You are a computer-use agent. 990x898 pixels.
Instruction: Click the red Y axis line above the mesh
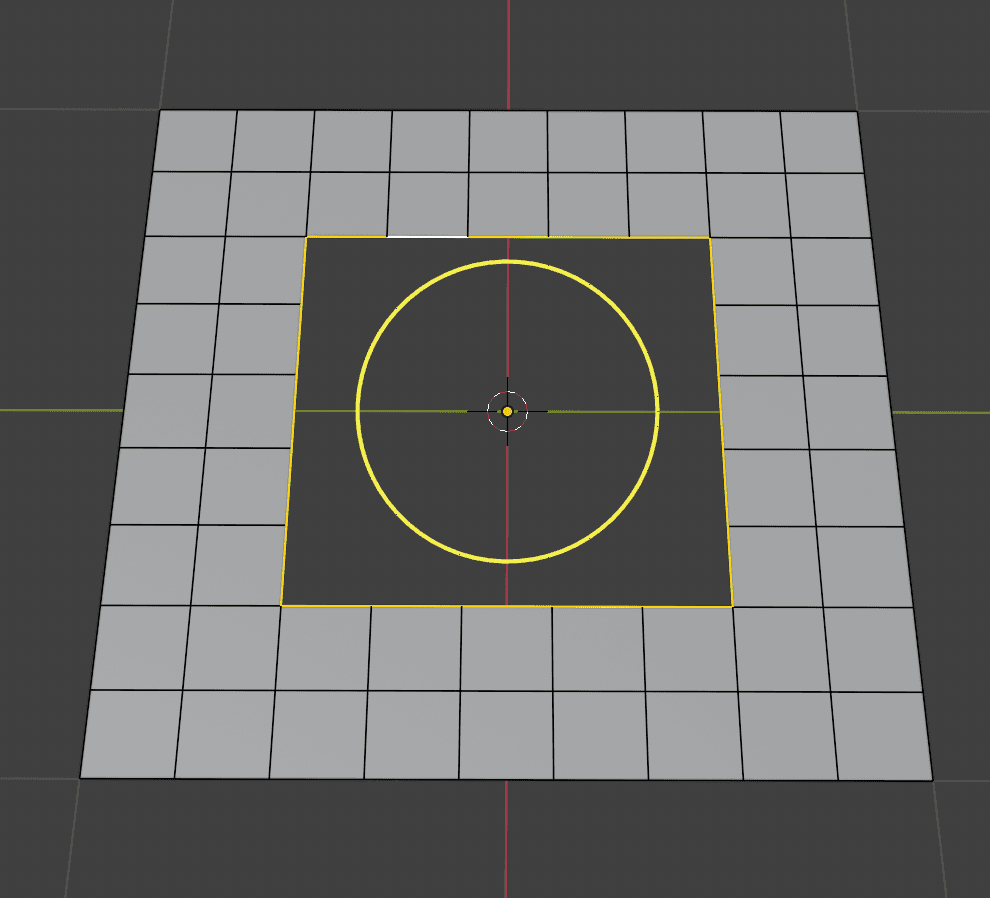coord(508,54)
